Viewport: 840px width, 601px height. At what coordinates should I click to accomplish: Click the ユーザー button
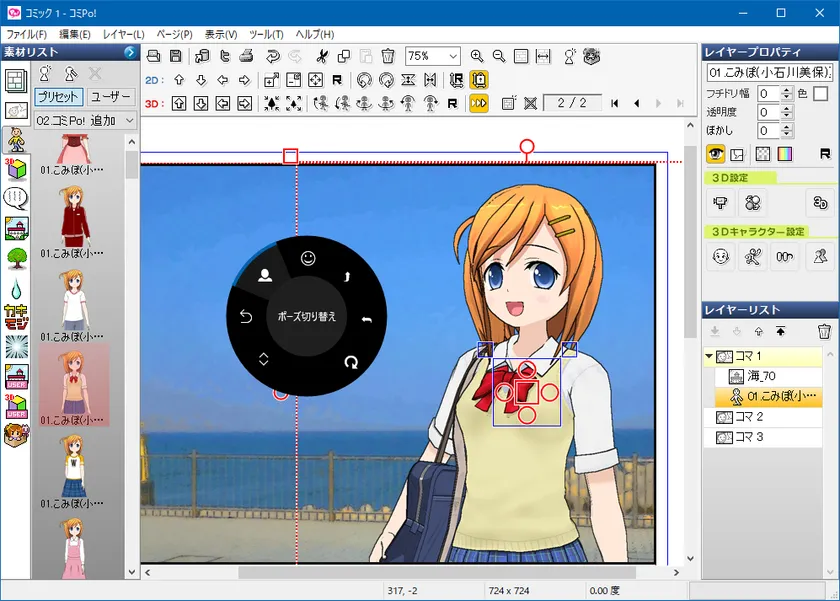[111, 97]
